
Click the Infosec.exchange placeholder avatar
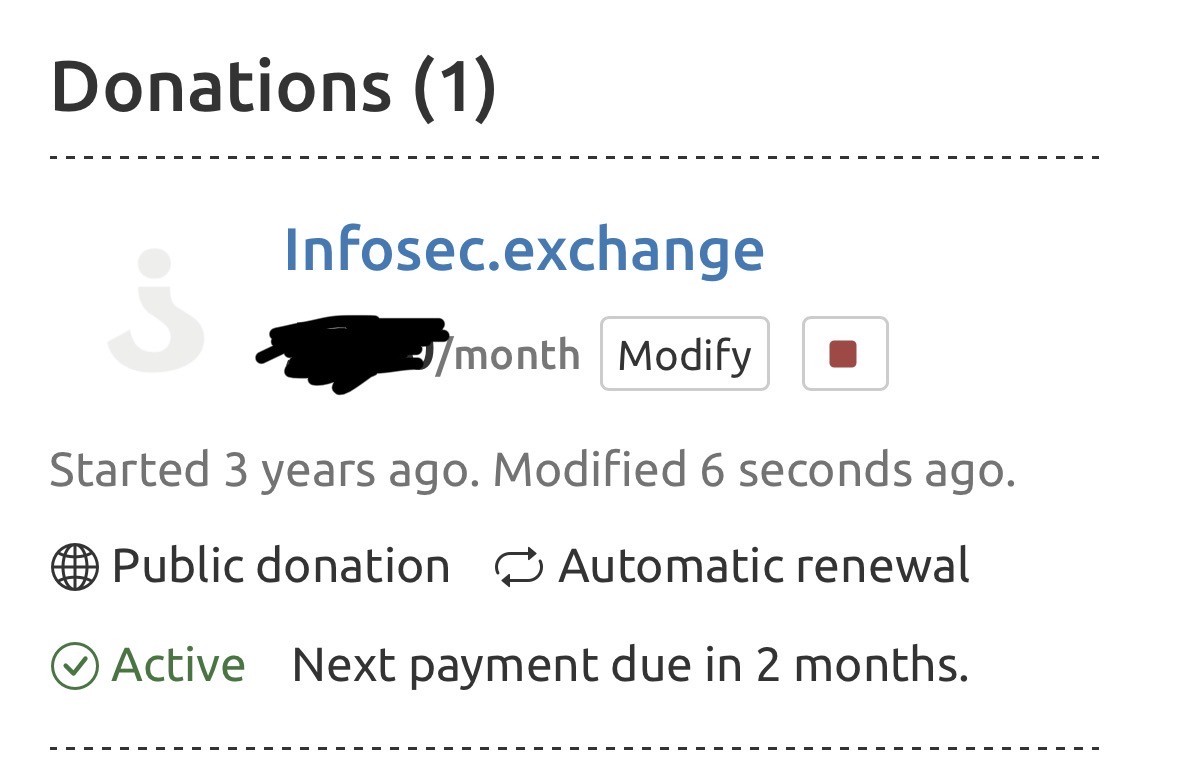(x=157, y=311)
